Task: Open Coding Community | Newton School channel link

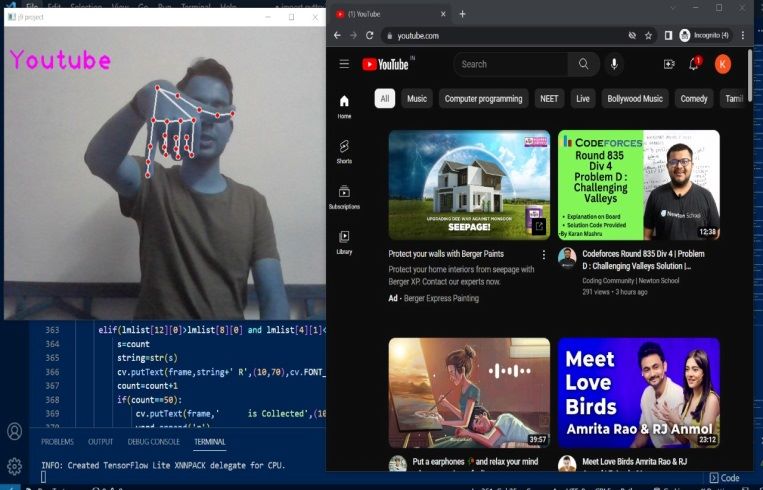Action: [630, 281]
